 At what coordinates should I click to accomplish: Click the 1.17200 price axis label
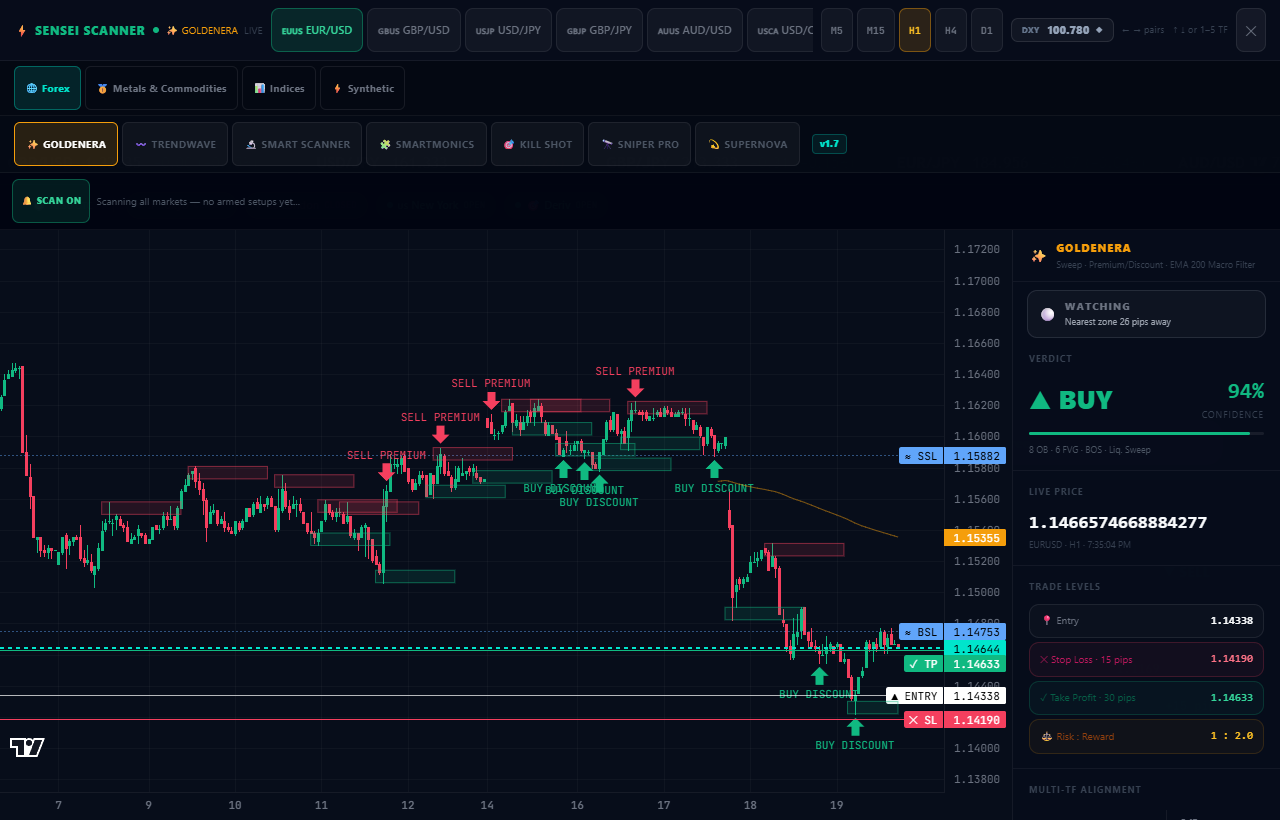[x=977, y=249]
